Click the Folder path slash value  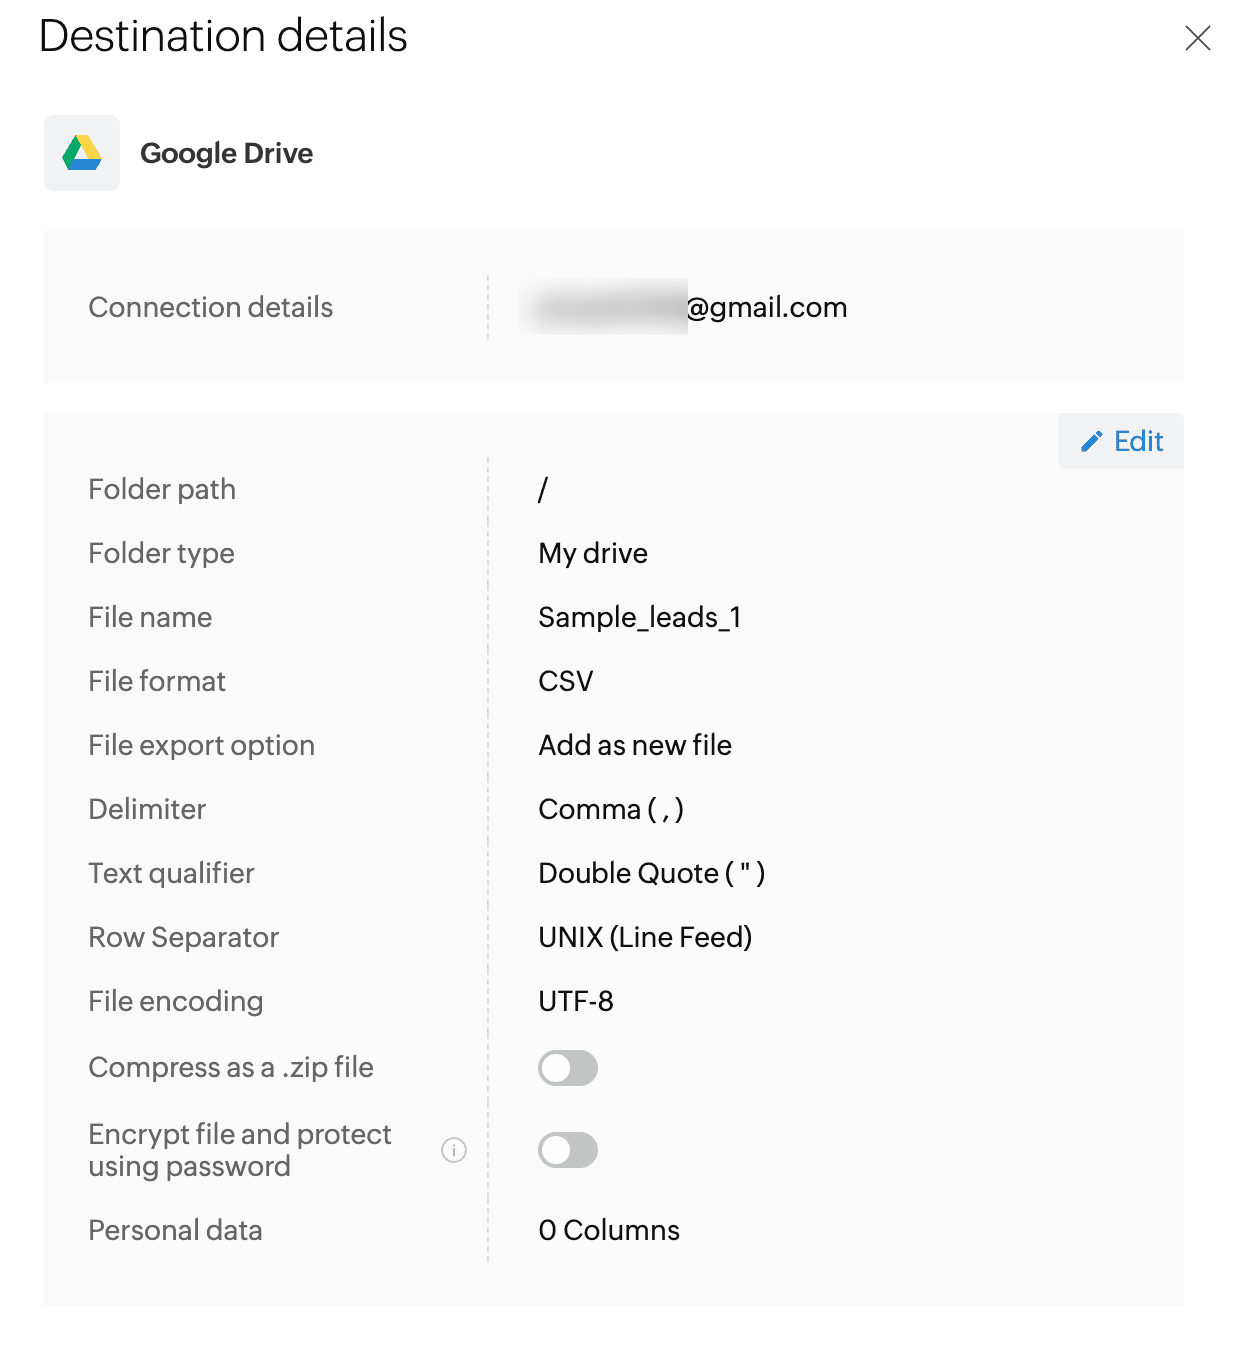click(543, 489)
